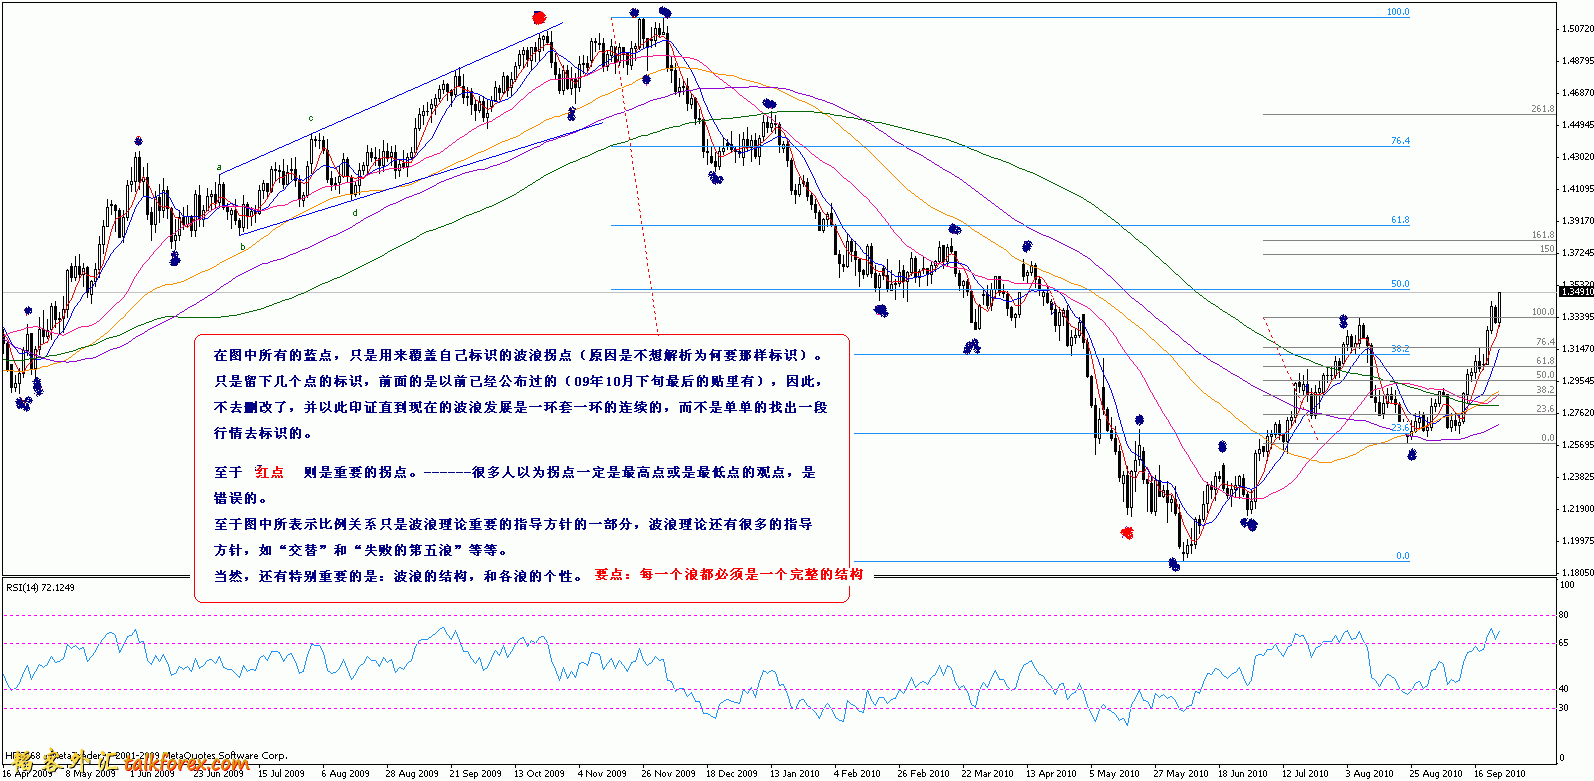Viewport: 1594px width, 781px height.
Task: Select the blue Fibonacci 100.0 level label
Action: click(1398, 12)
